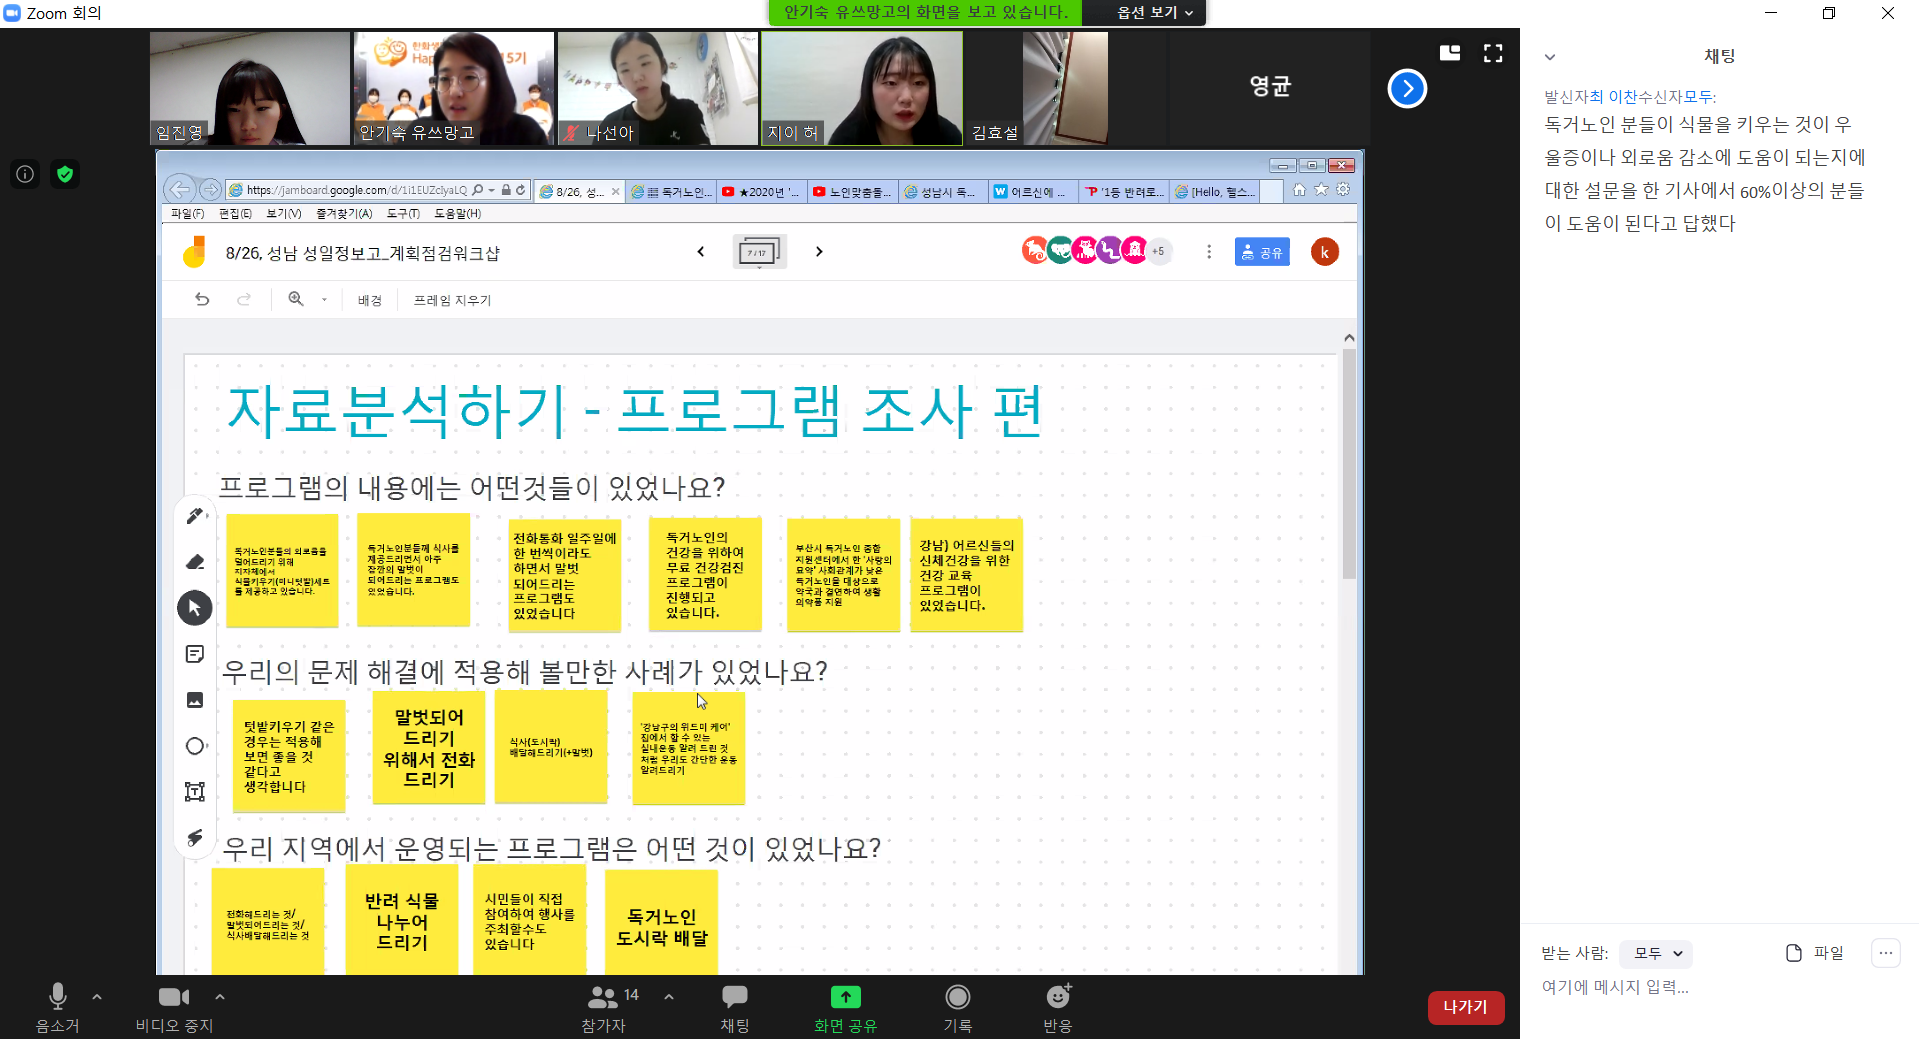Open the frame bar thumbnail 7/17
Viewport: 1919px width, 1039px height.
(759, 252)
